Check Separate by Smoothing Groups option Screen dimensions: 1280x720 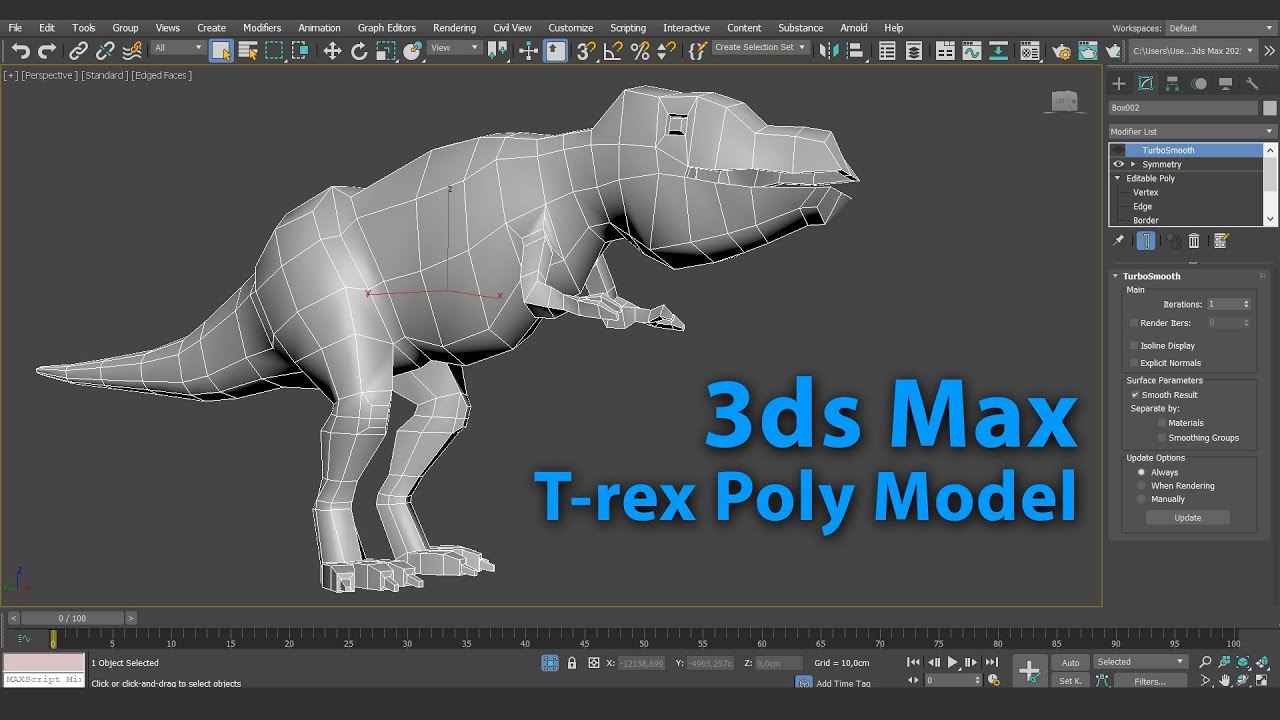1162,438
